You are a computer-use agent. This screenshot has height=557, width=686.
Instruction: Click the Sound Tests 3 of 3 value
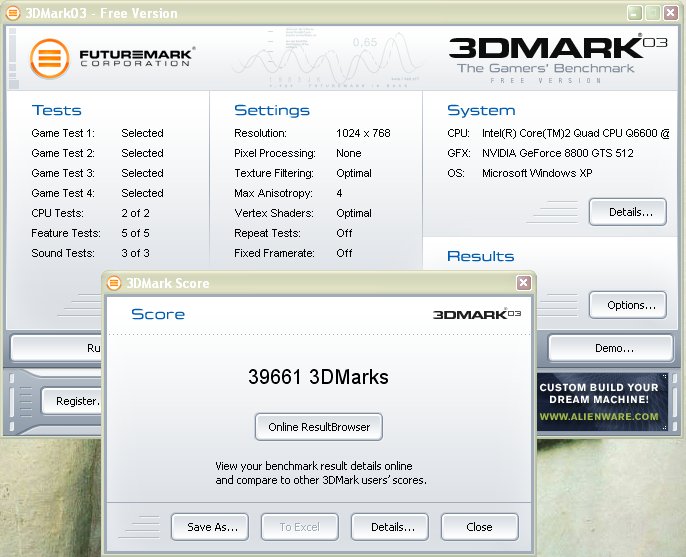[x=135, y=253]
